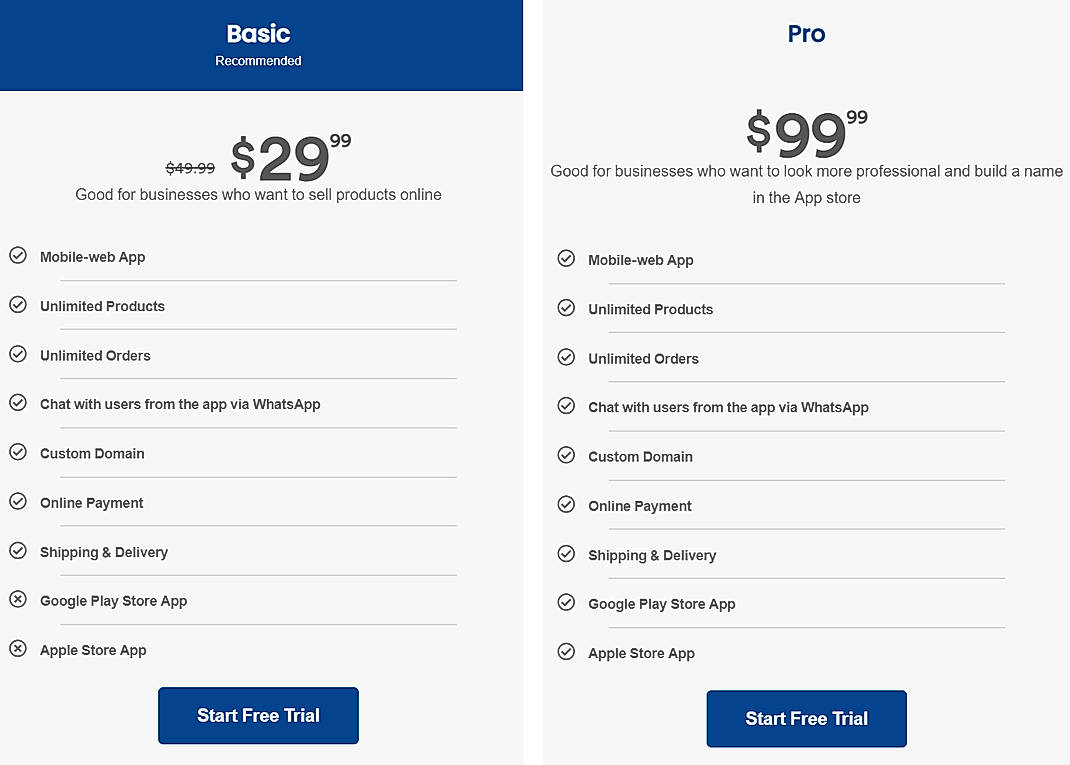Screen dimensions: 1070x765
Task: Click the Mobile-web App checkmark icon on Basic plan
Action: coord(18,255)
